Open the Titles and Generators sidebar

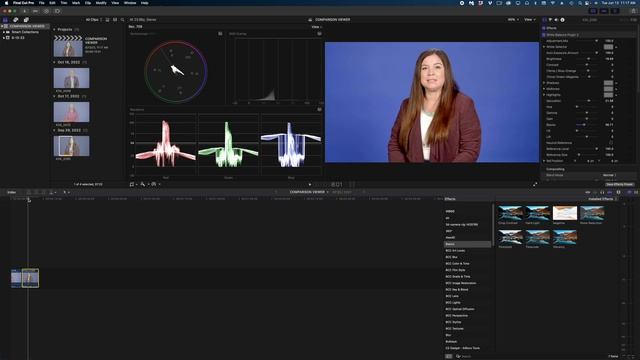26,20
